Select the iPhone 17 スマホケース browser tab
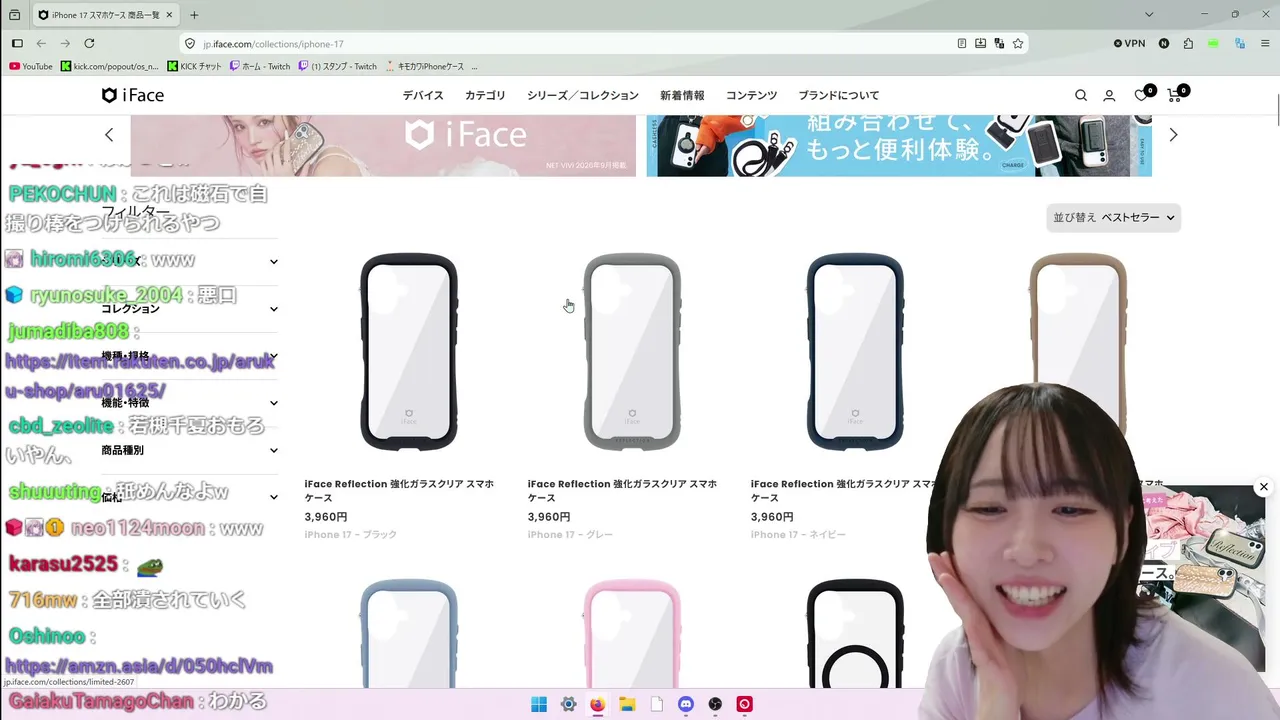This screenshot has width=1280, height=720. coord(106,15)
